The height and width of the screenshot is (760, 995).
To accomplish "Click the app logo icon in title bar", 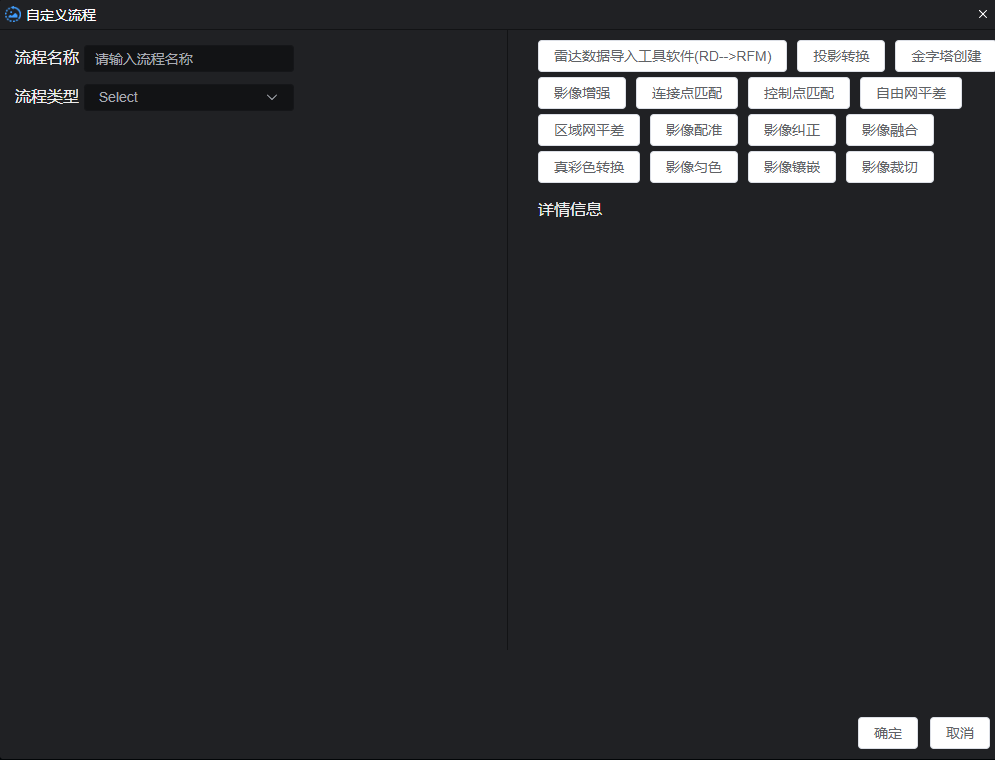I will click(x=13, y=15).
